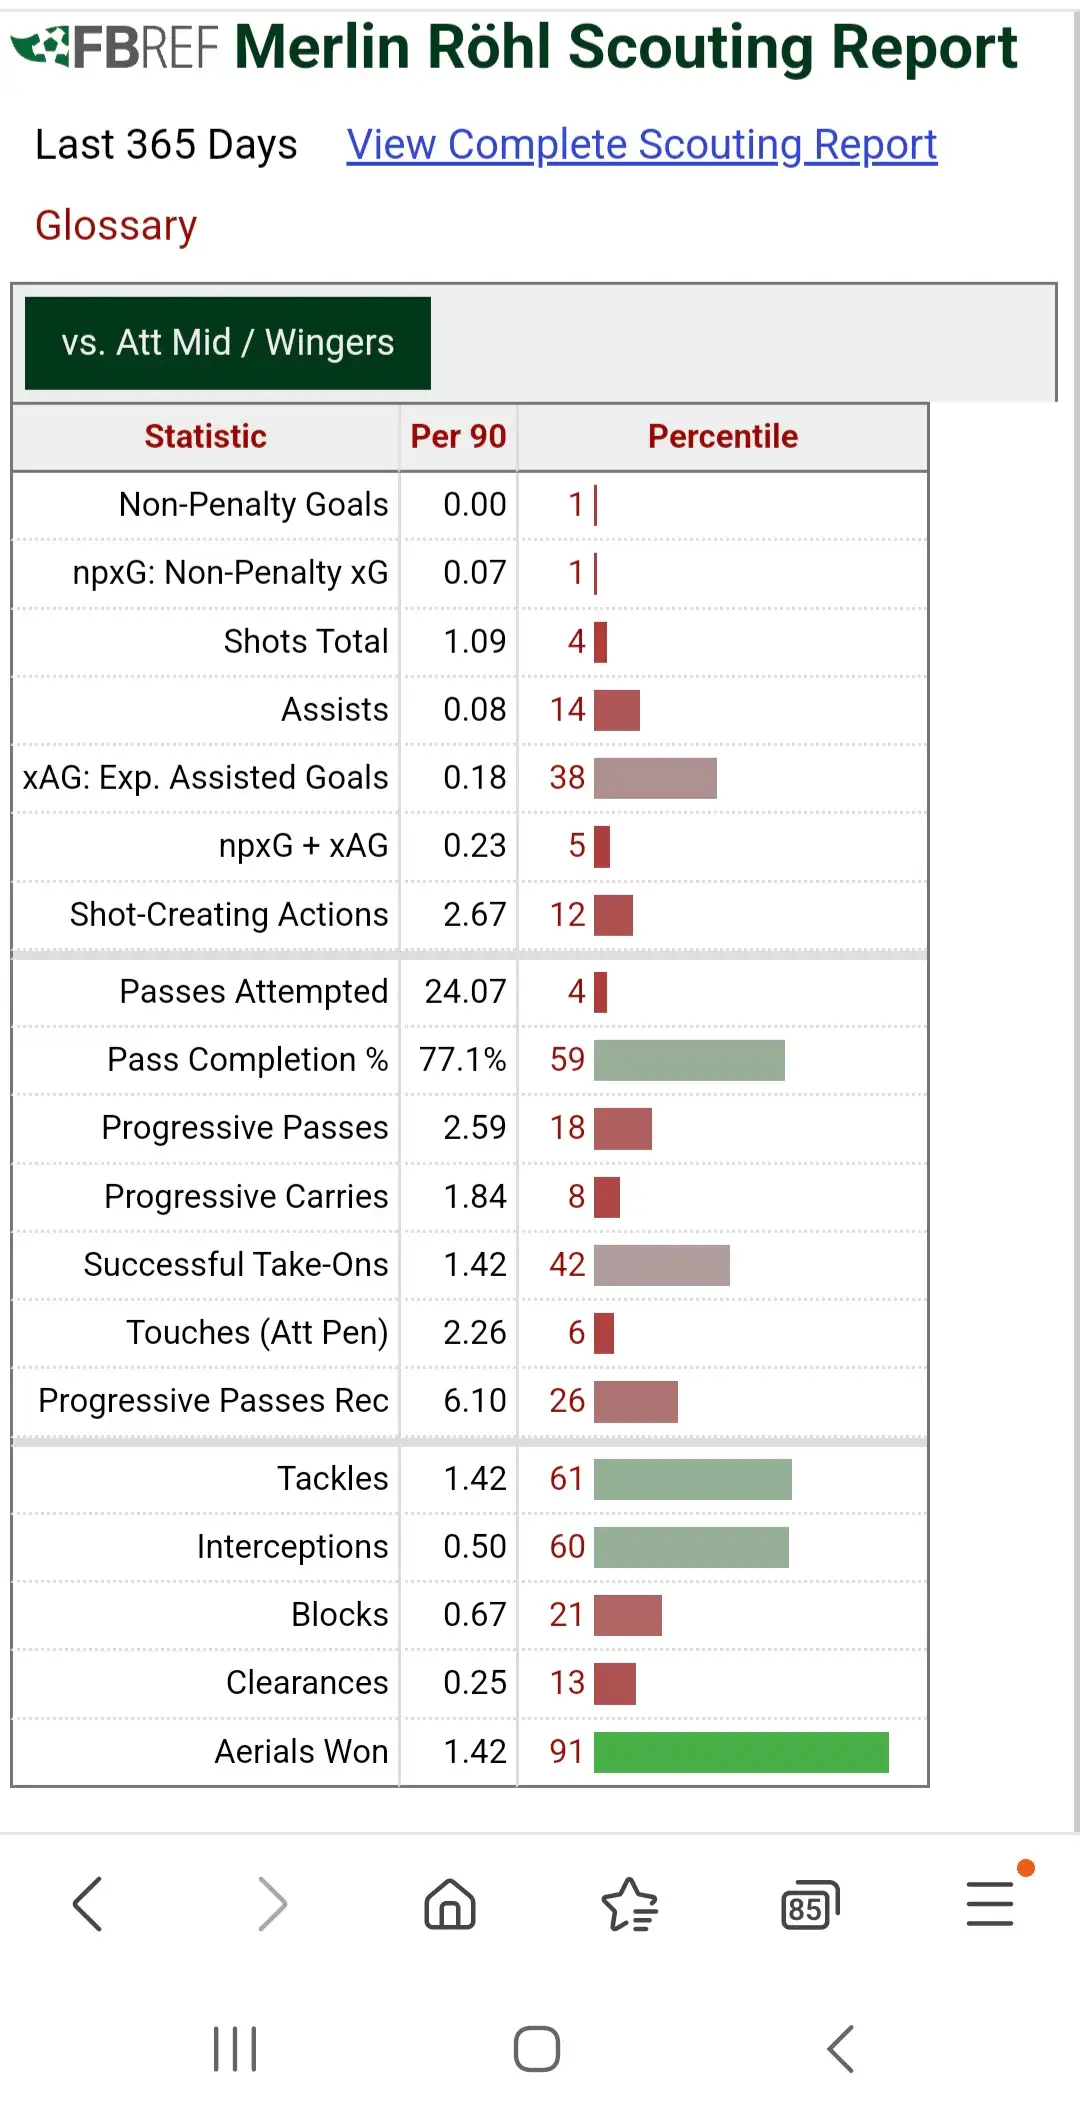Click the Per 90 column header
This screenshot has height=2120, width=1080.
[458, 437]
